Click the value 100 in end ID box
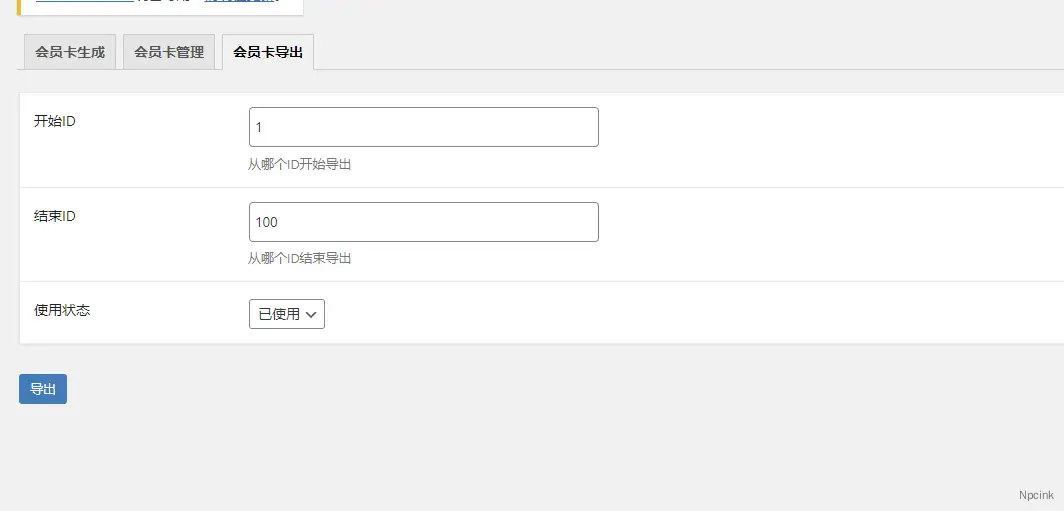The height and width of the screenshot is (511, 1064). tap(266, 222)
